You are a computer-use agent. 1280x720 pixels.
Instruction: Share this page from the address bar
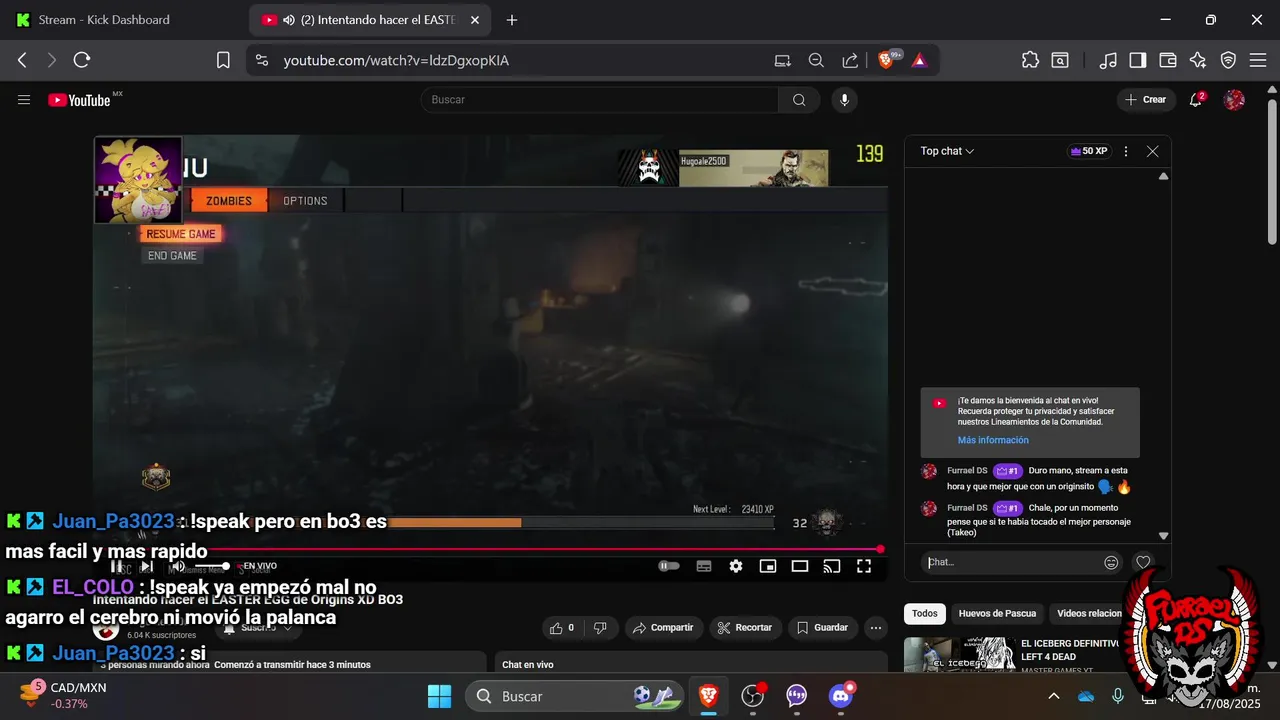click(850, 60)
